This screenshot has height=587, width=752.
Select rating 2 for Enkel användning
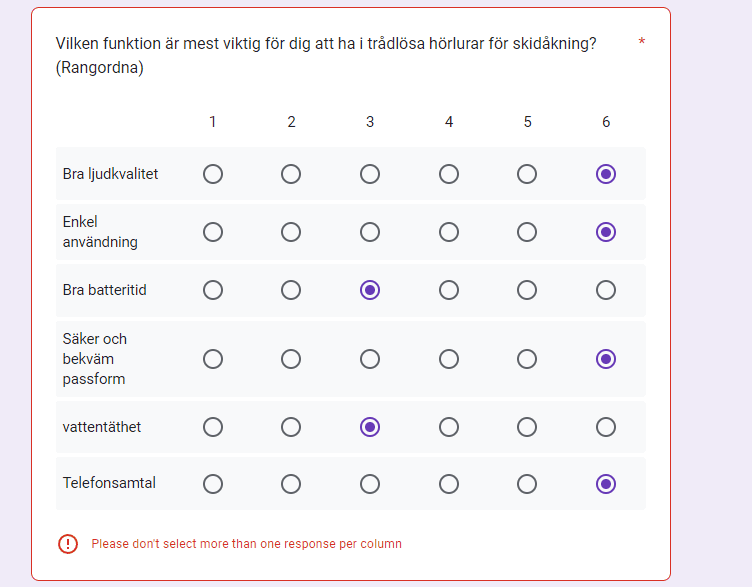(x=291, y=232)
